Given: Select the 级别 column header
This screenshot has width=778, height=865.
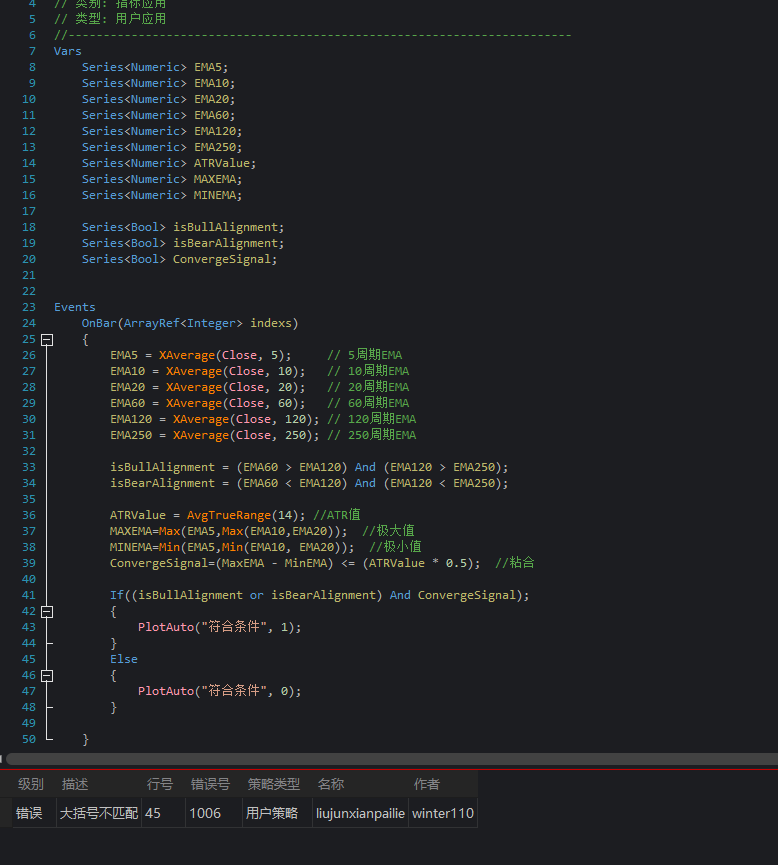Looking at the screenshot, I should 30,784.
